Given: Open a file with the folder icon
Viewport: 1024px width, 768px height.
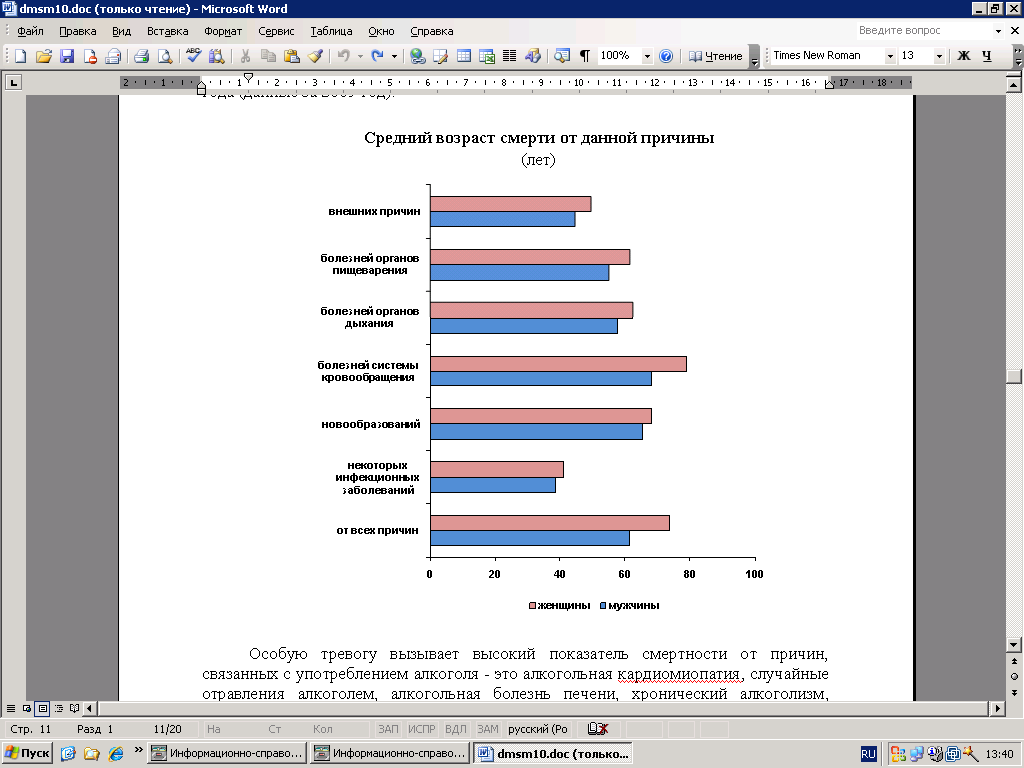Looking at the screenshot, I should point(43,56).
